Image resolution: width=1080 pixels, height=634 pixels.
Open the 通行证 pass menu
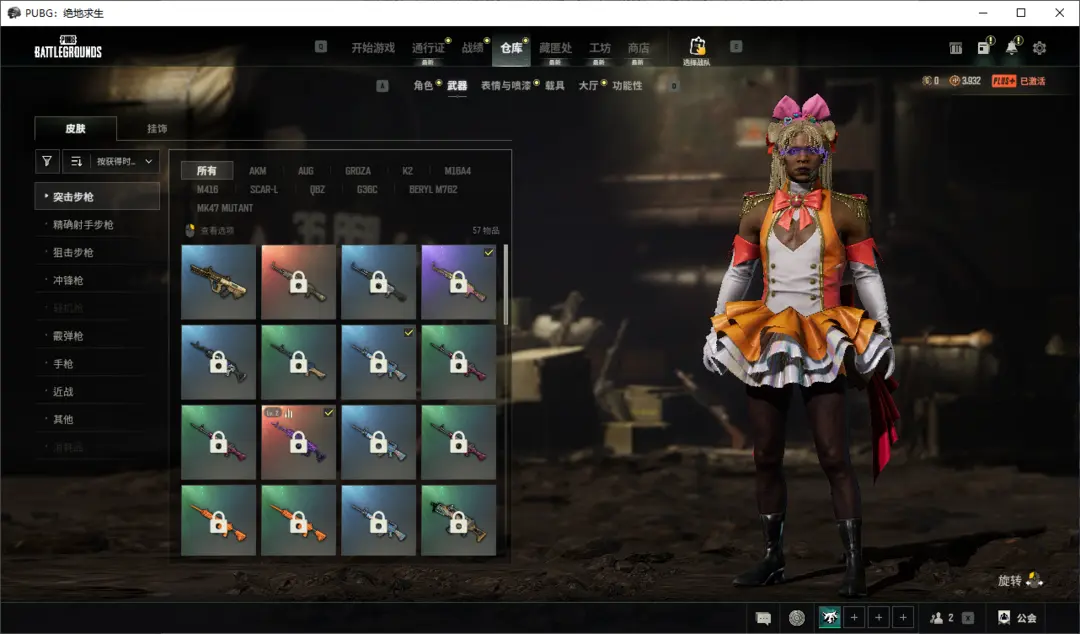(x=428, y=48)
